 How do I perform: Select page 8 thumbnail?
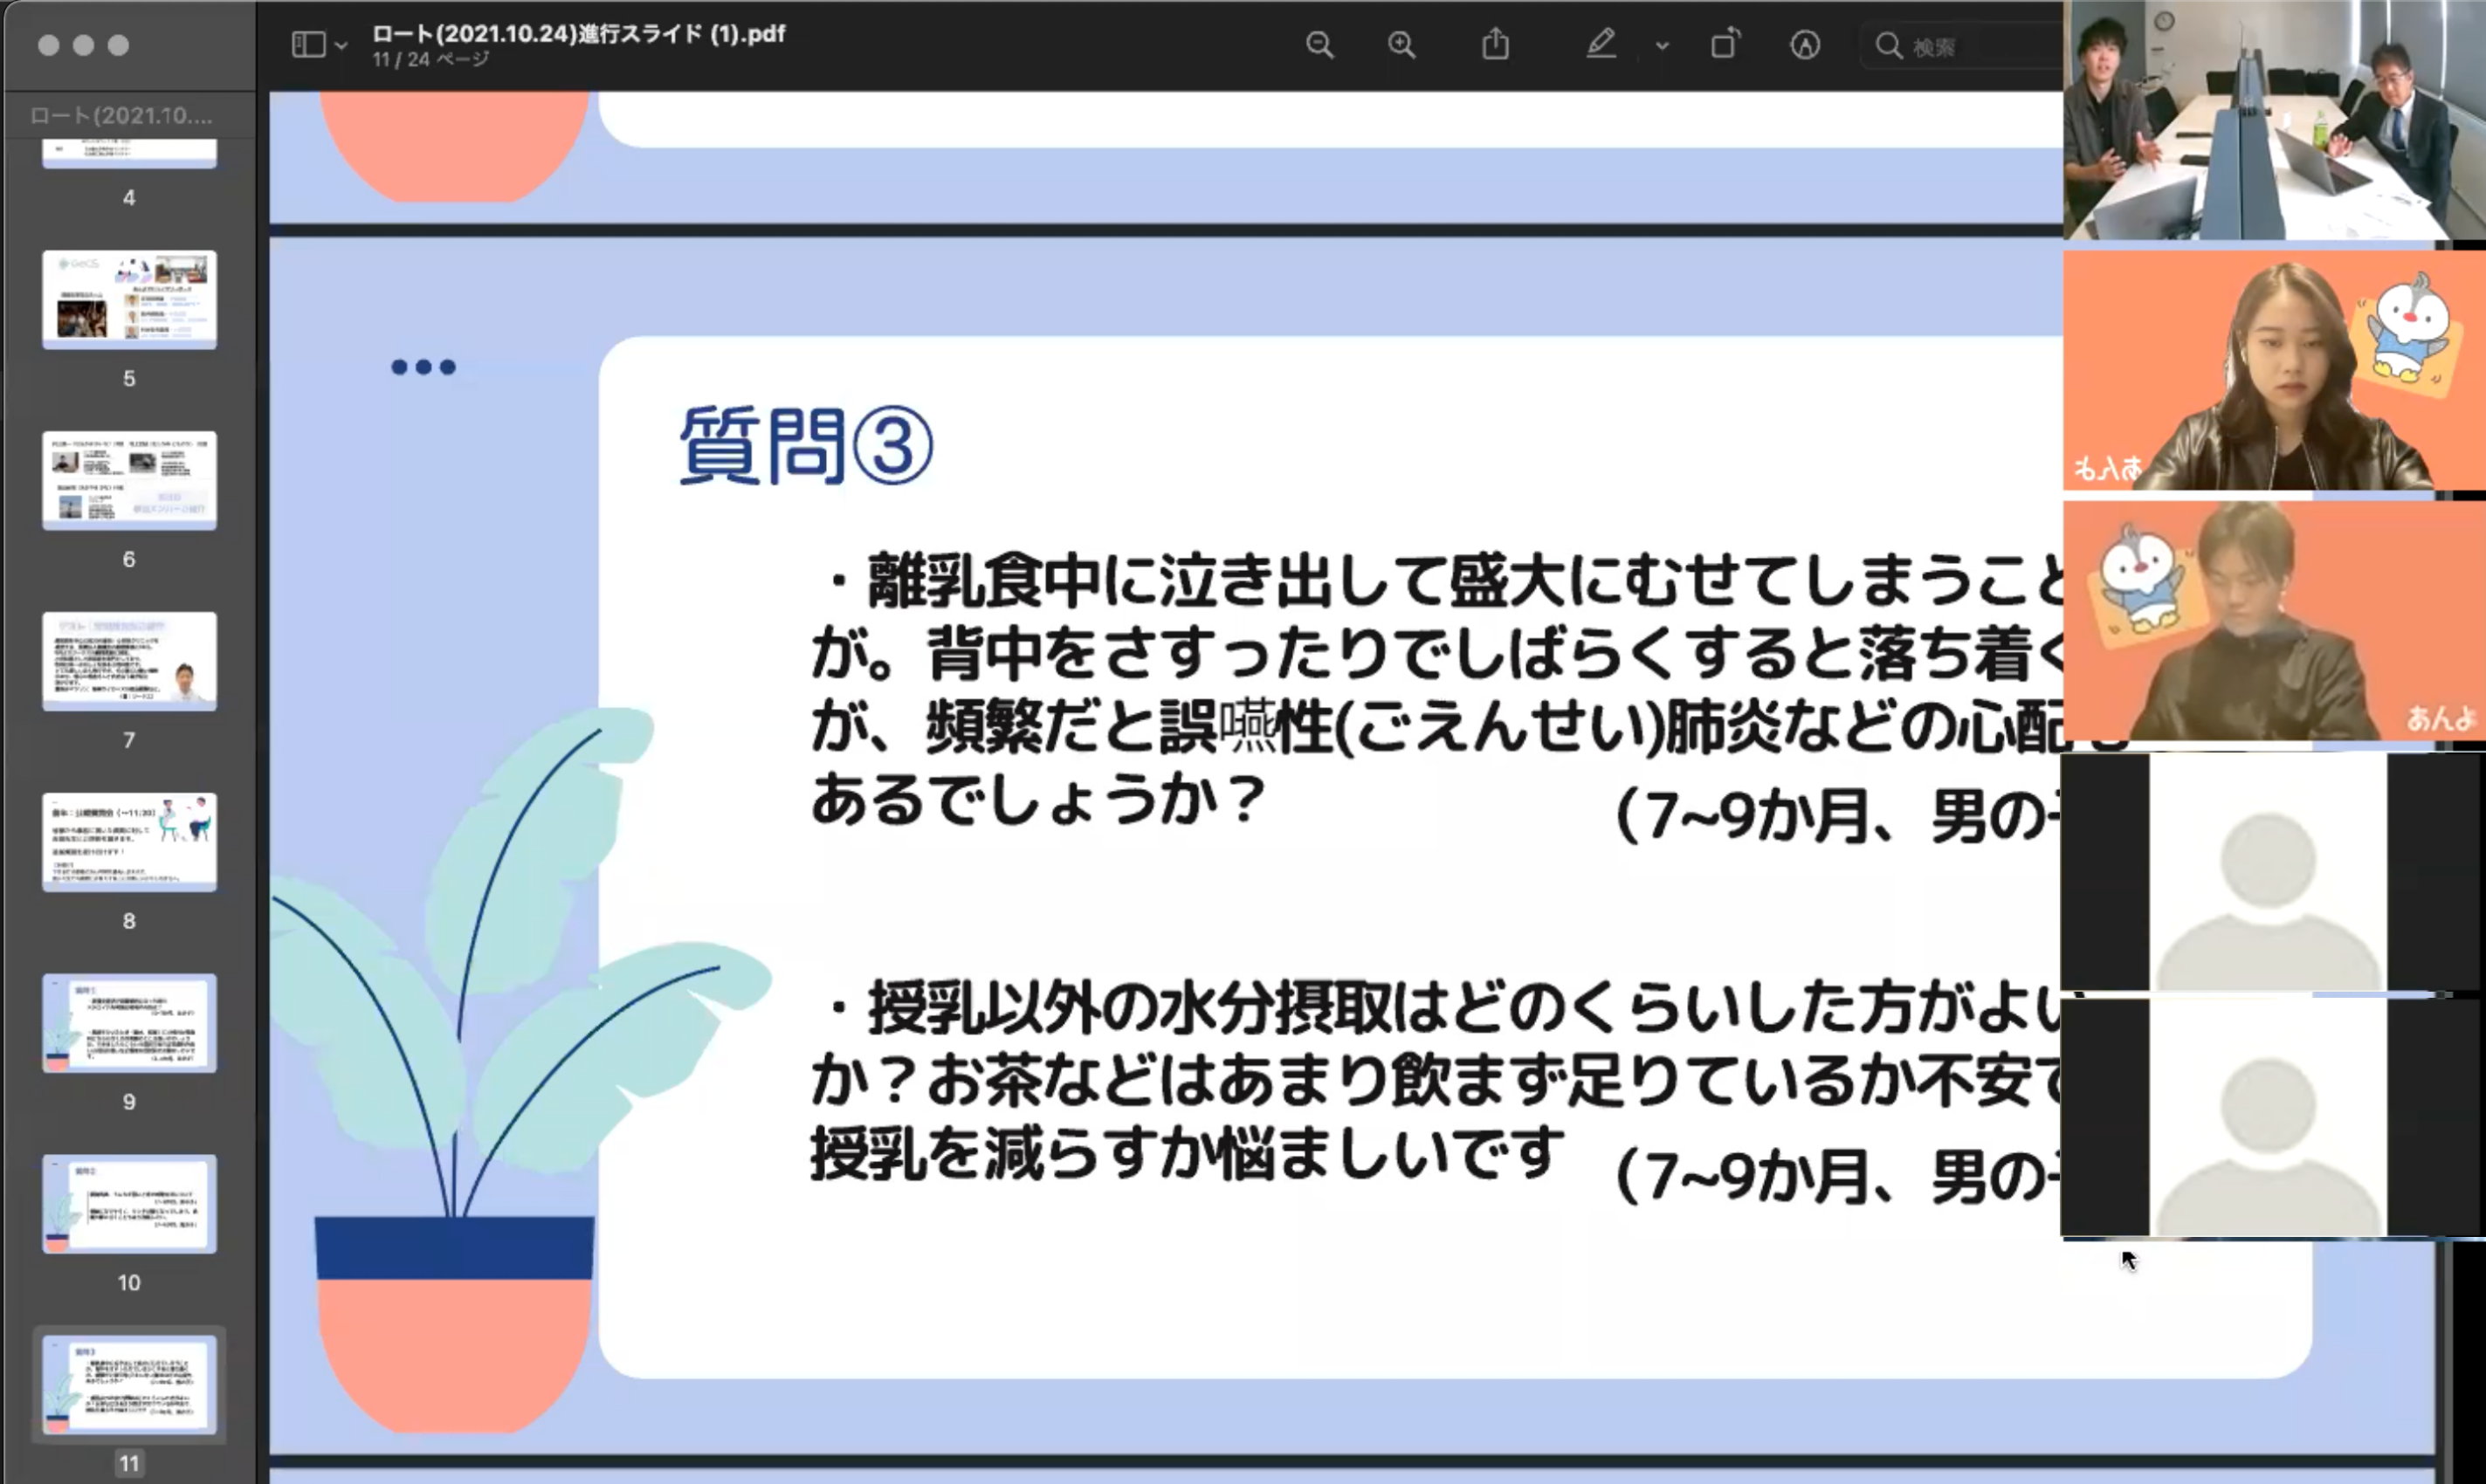(x=129, y=842)
